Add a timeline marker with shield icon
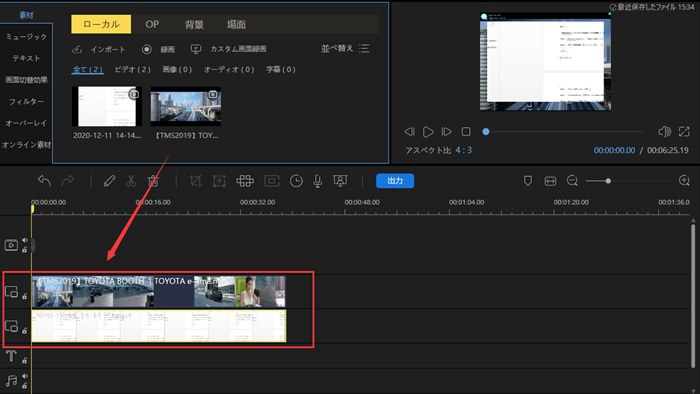700x394 pixels. pyautogui.click(x=528, y=181)
